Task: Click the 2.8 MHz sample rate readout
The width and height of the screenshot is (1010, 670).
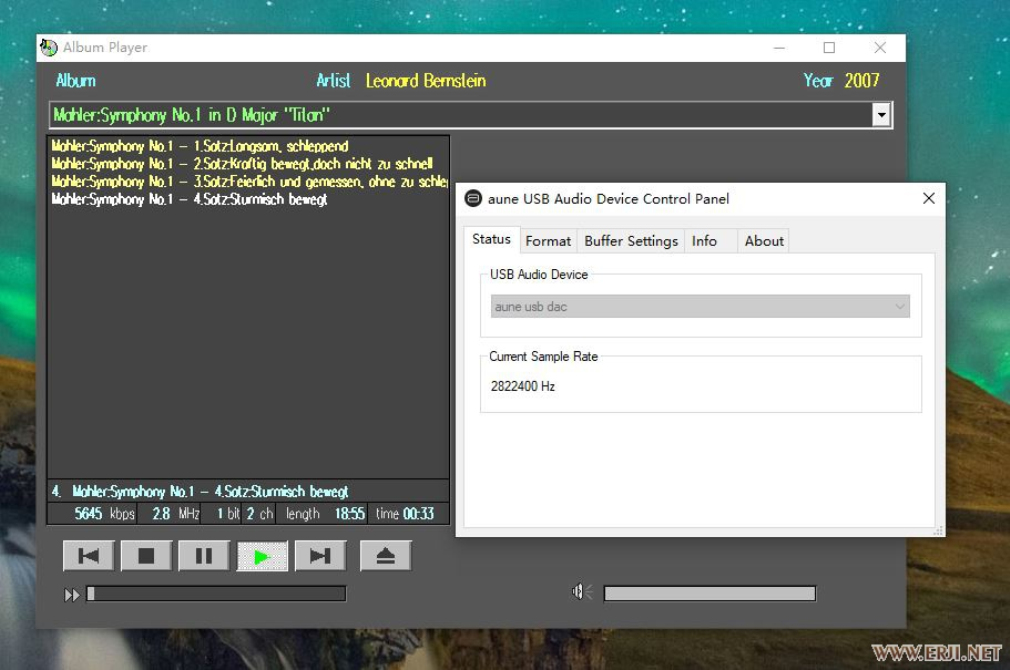Action: pyautogui.click(x=176, y=513)
